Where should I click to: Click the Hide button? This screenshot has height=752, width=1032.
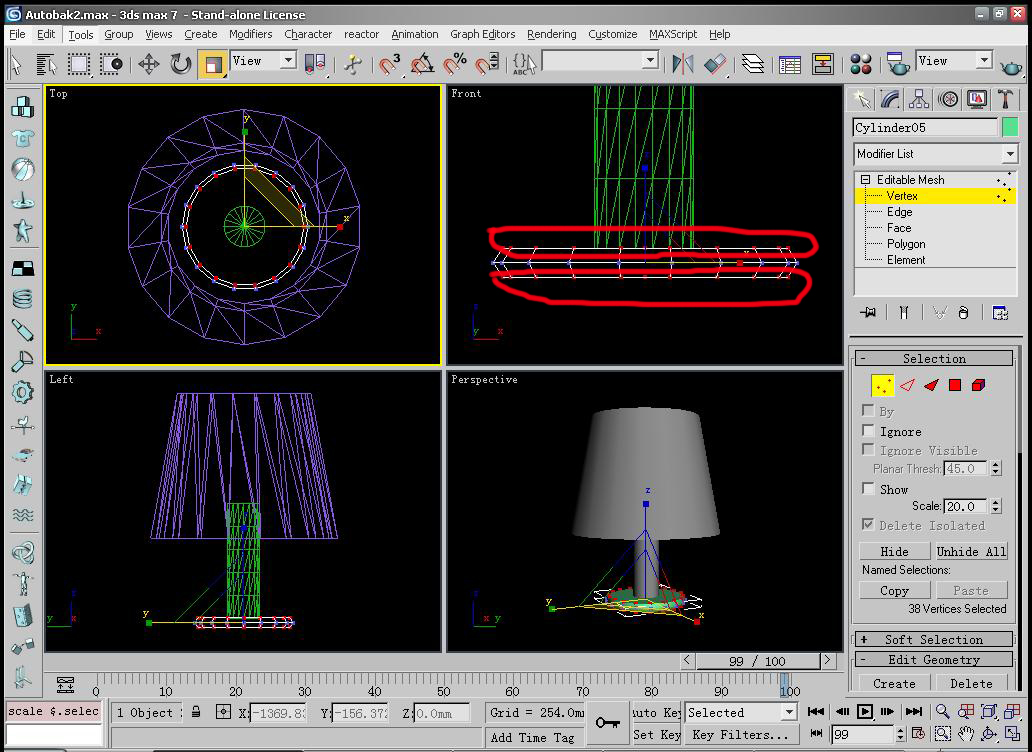point(894,551)
